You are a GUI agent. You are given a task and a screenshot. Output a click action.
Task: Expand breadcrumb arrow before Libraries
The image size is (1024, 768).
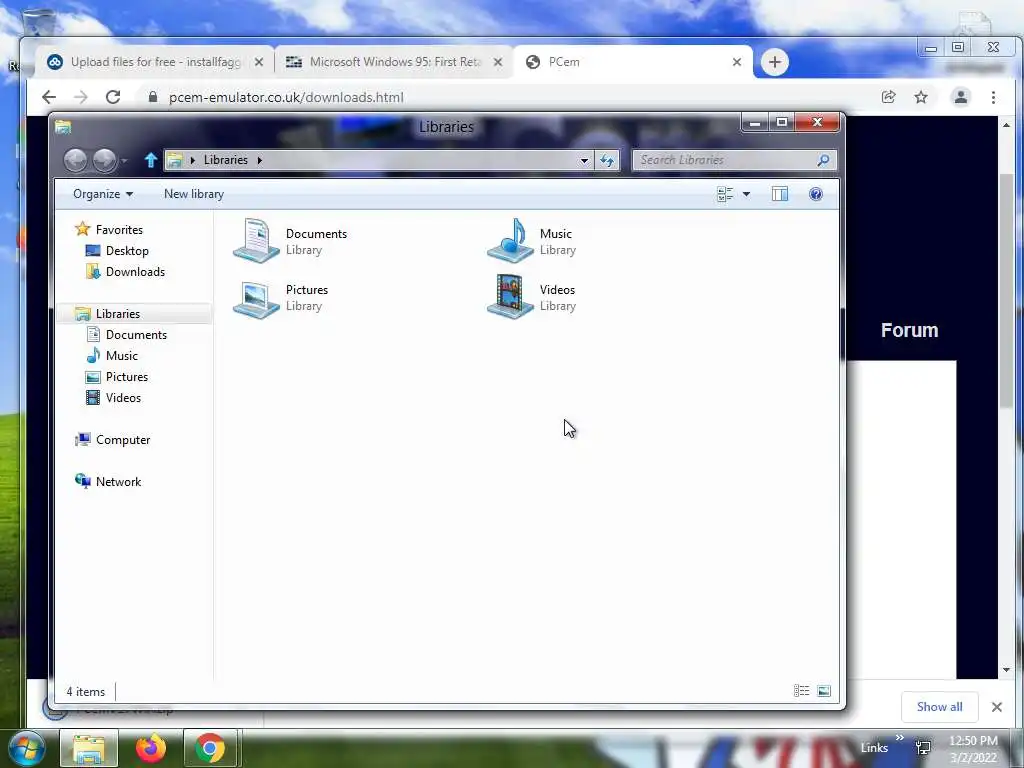pos(193,160)
